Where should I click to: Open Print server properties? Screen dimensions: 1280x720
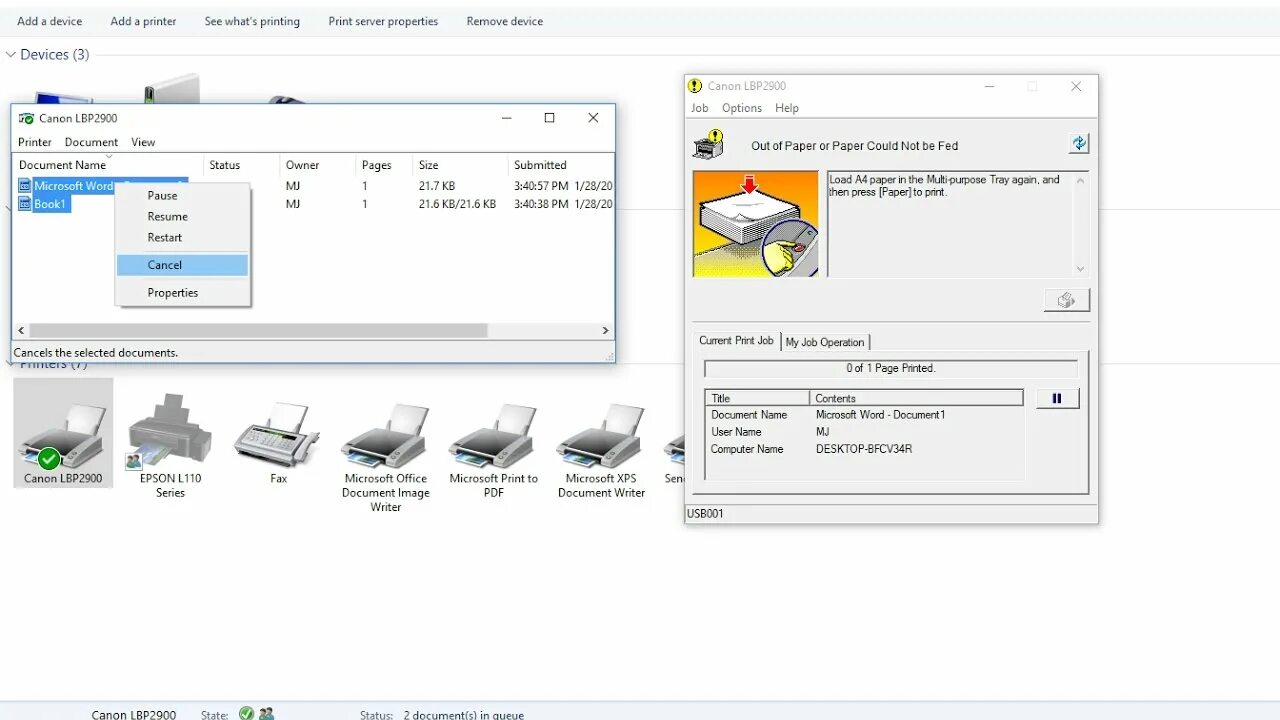pyautogui.click(x=383, y=21)
